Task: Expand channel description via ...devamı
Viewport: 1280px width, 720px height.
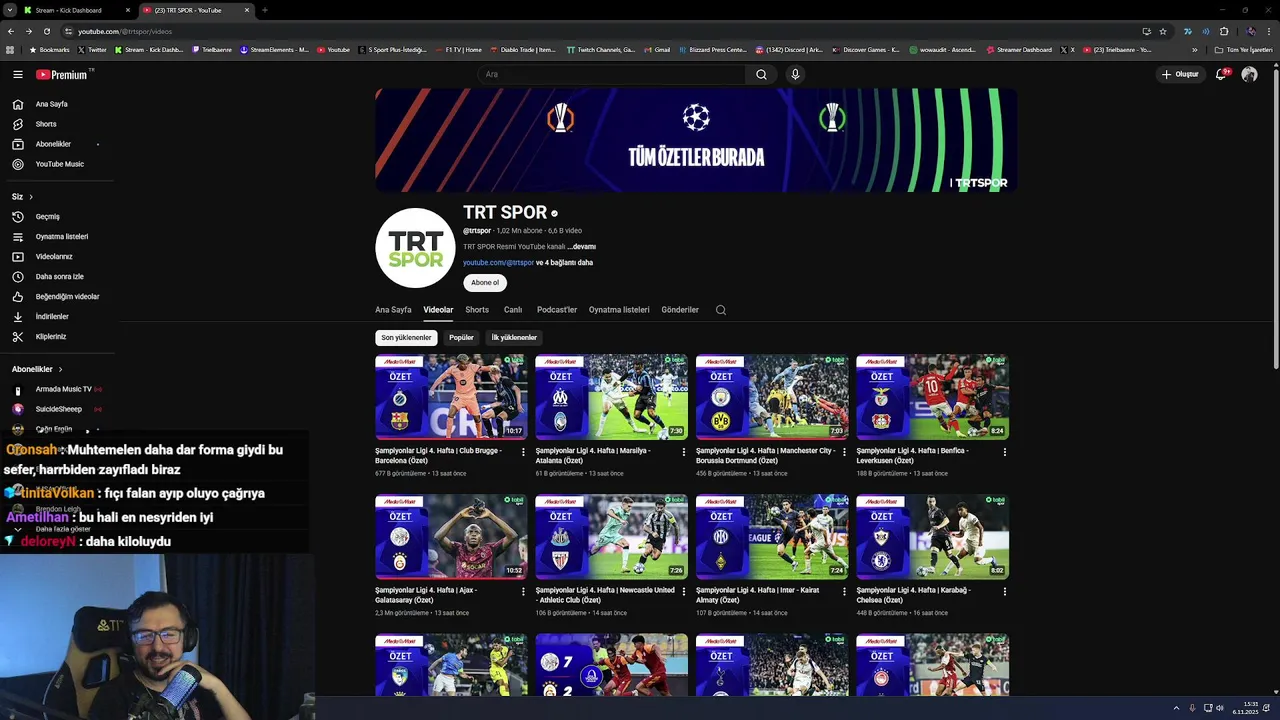Action: pyautogui.click(x=581, y=247)
